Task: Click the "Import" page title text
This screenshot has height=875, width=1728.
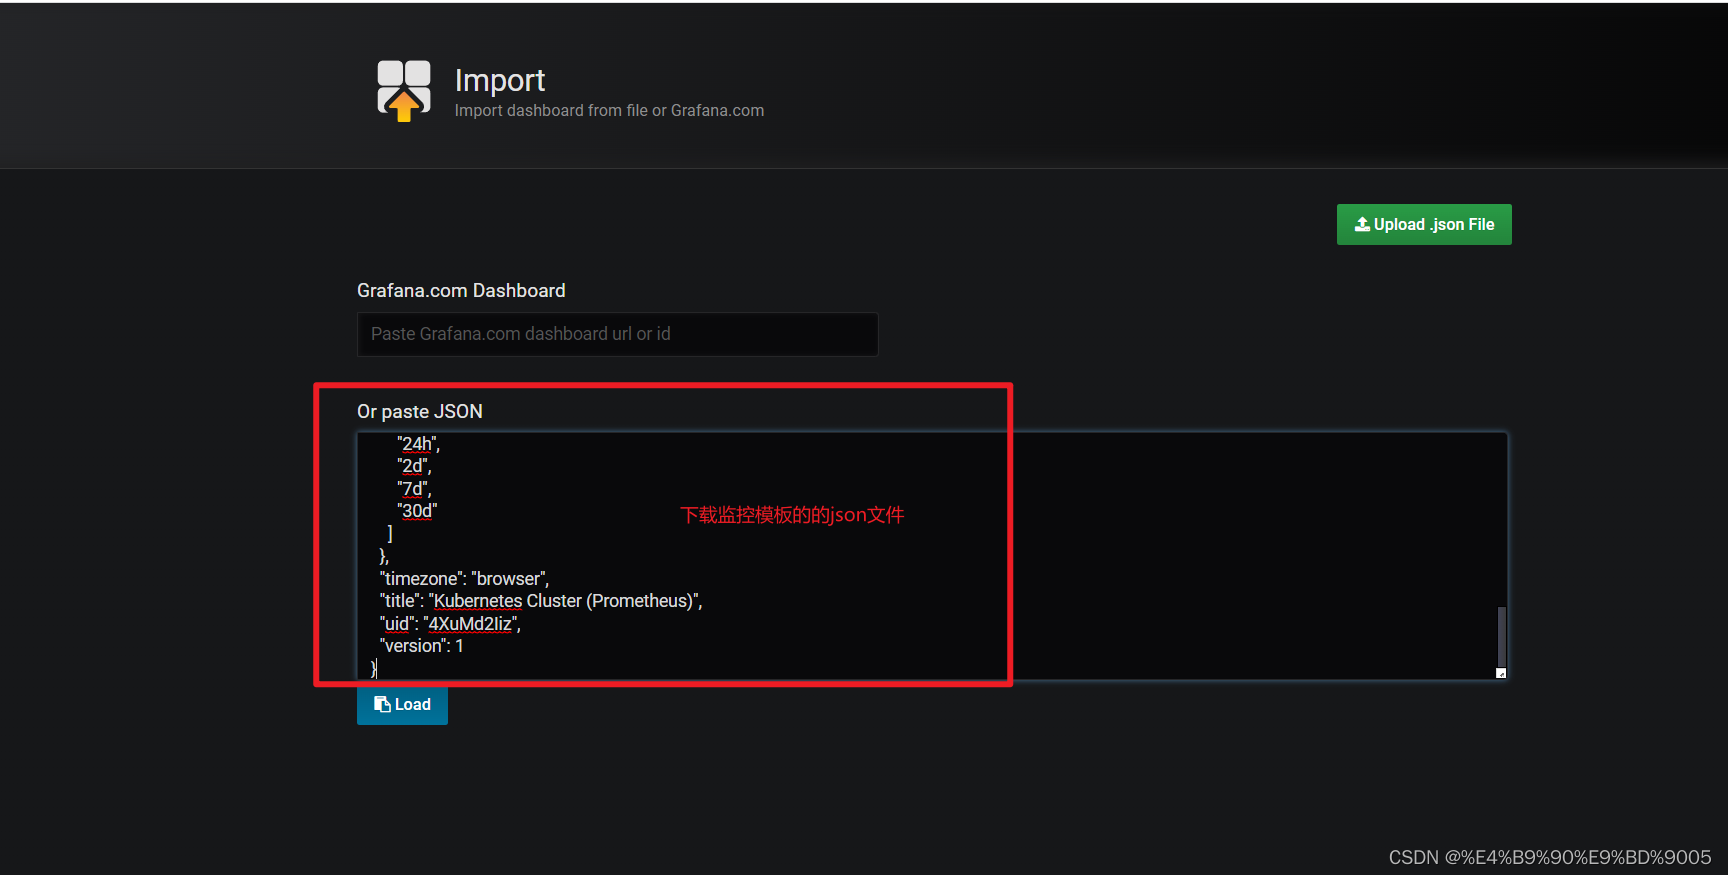Action: pos(500,80)
